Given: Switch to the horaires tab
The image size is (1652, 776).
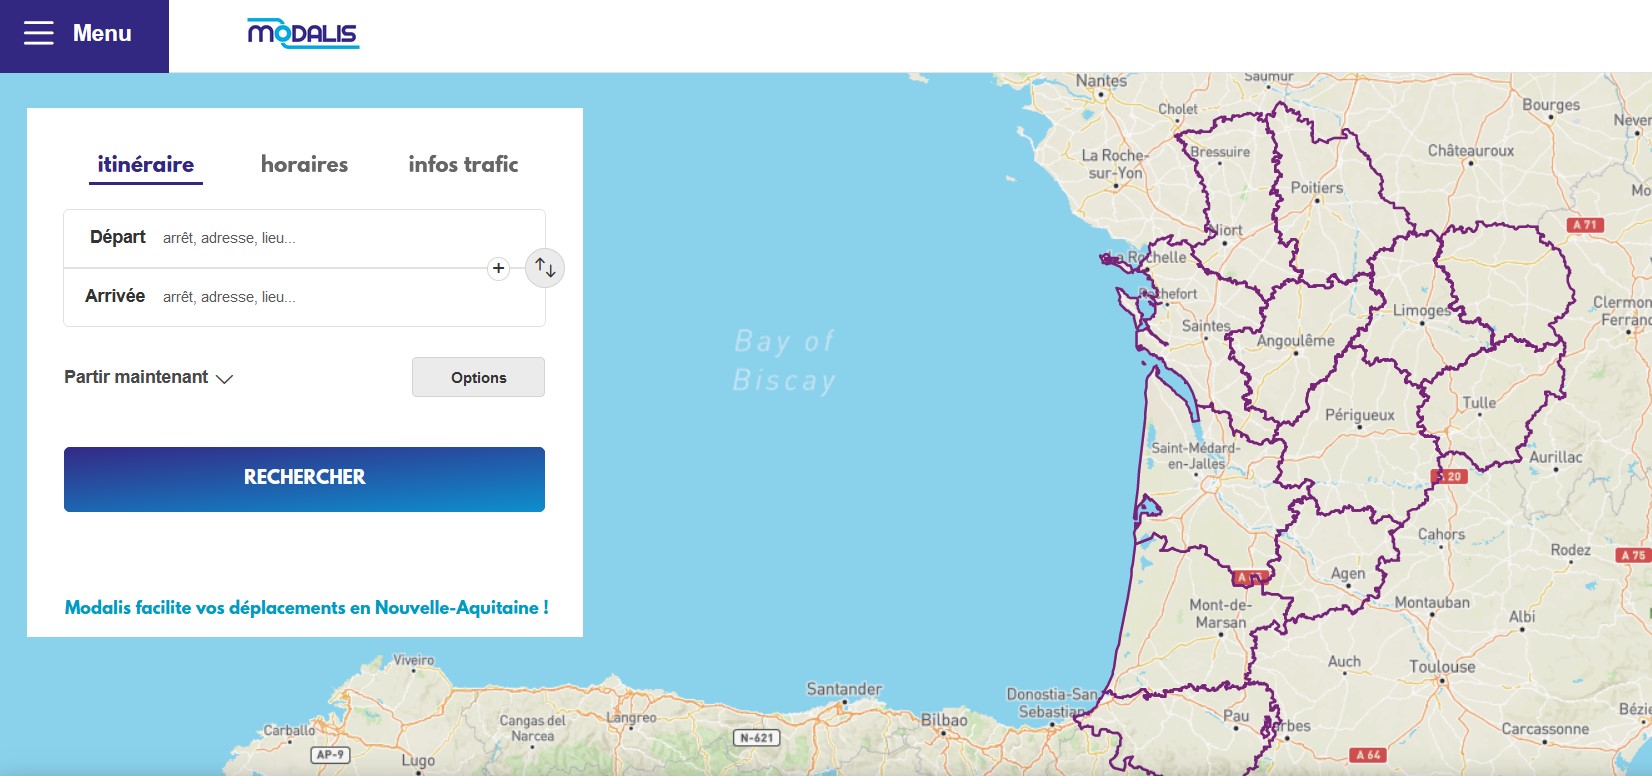Looking at the screenshot, I should pos(304,164).
